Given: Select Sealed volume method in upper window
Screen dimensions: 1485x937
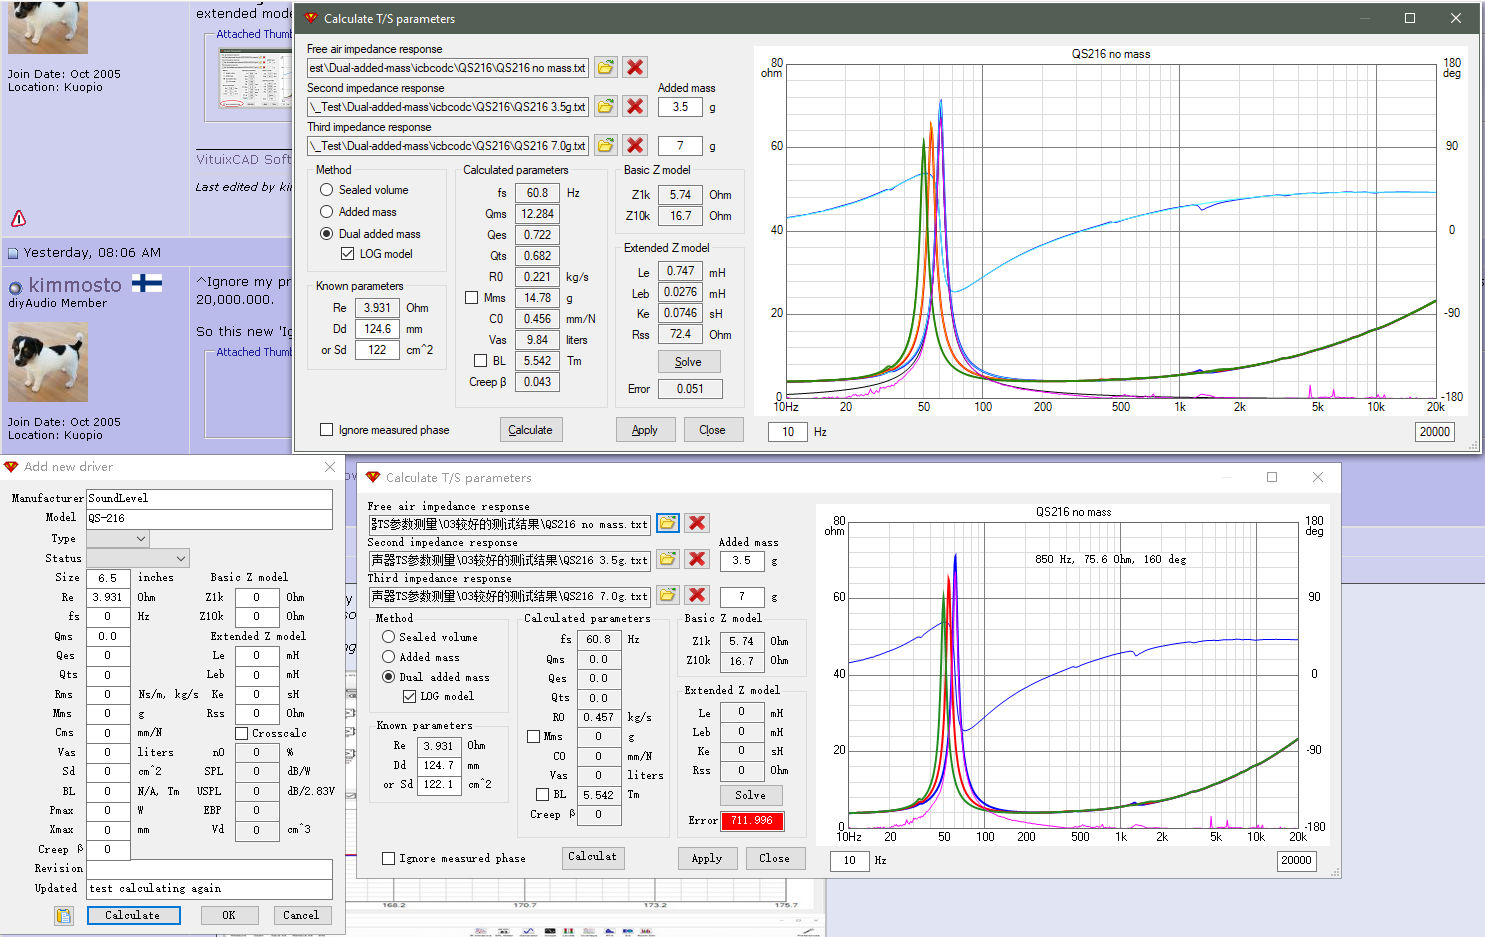Looking at the screenshot, I should pyautogui.click(x=326, y=190).
